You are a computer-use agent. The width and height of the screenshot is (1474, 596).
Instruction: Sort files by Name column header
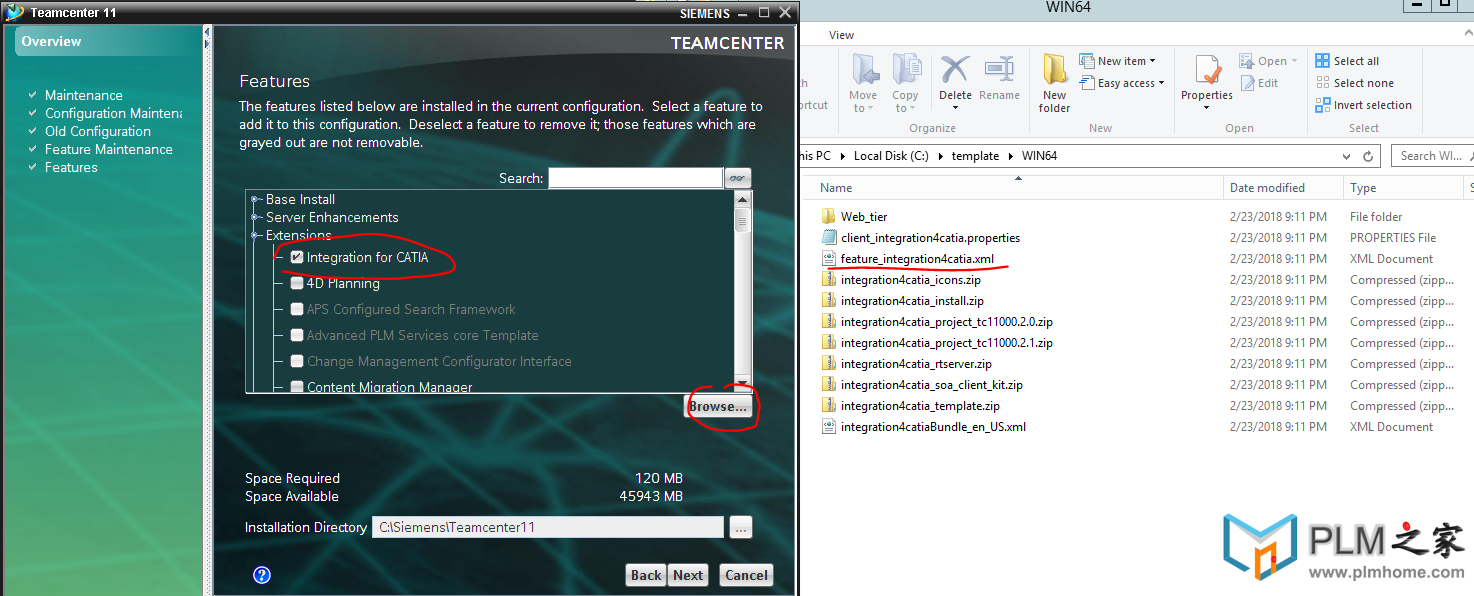click(x=836, y=188)
